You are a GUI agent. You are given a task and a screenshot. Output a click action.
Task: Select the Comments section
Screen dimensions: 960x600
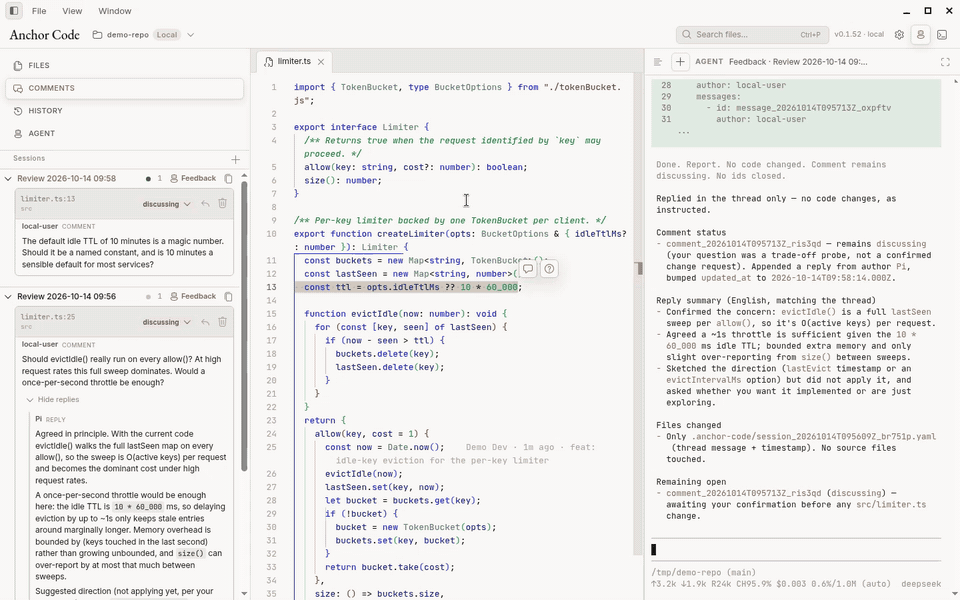(x=124, y=88)
